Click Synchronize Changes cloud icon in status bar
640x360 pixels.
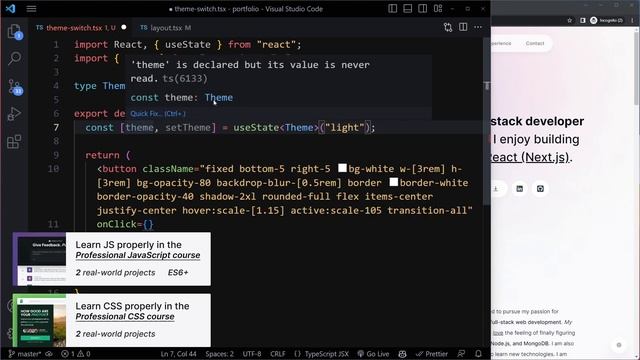pyautogui.click(x=49, y=354)
